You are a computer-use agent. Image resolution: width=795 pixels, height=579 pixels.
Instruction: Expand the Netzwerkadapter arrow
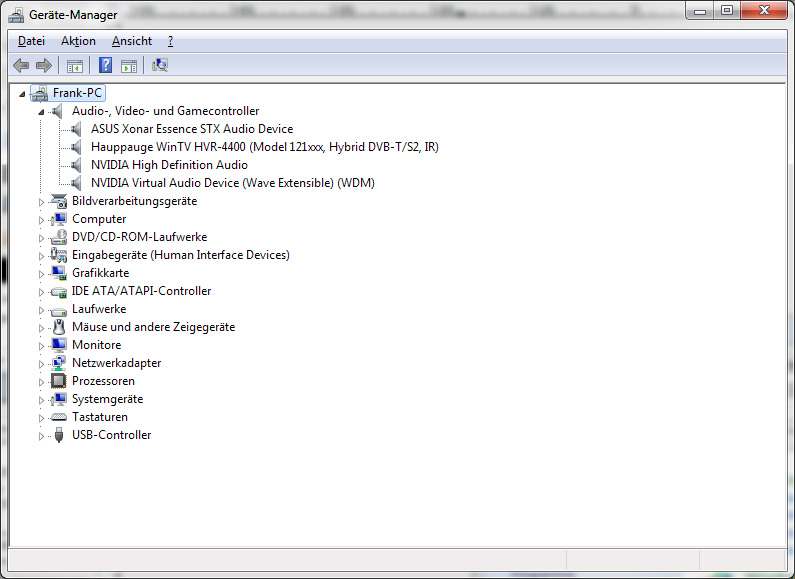(x=41, y=364)
